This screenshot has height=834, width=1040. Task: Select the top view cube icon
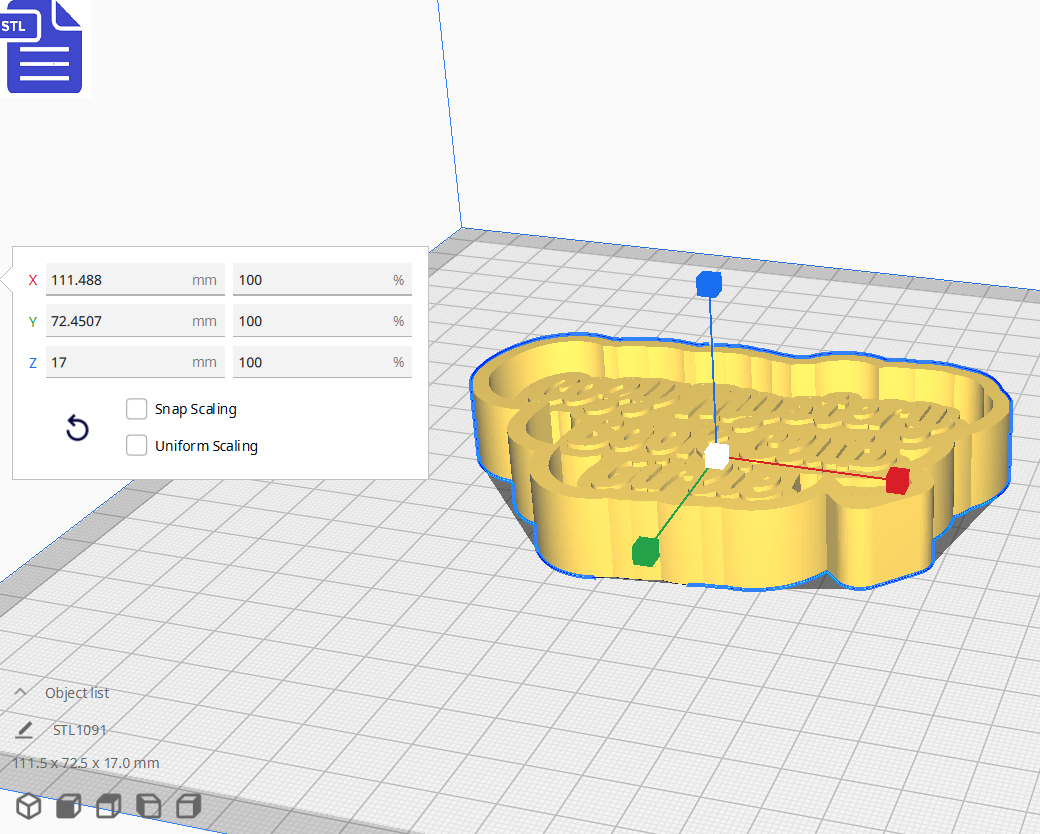[x=108, y=806]
